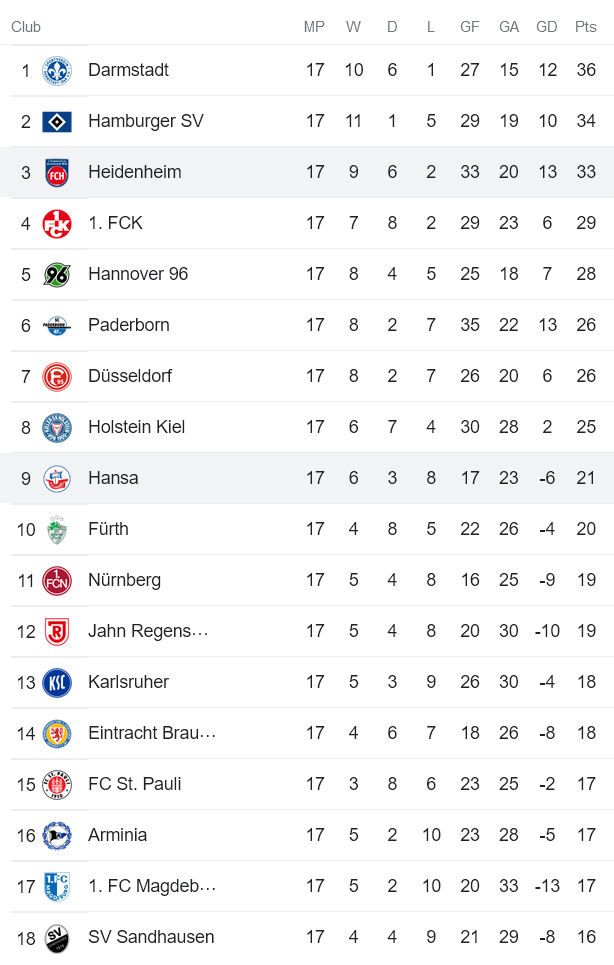Open the Nürnberg team link

[x=124, y=580]
